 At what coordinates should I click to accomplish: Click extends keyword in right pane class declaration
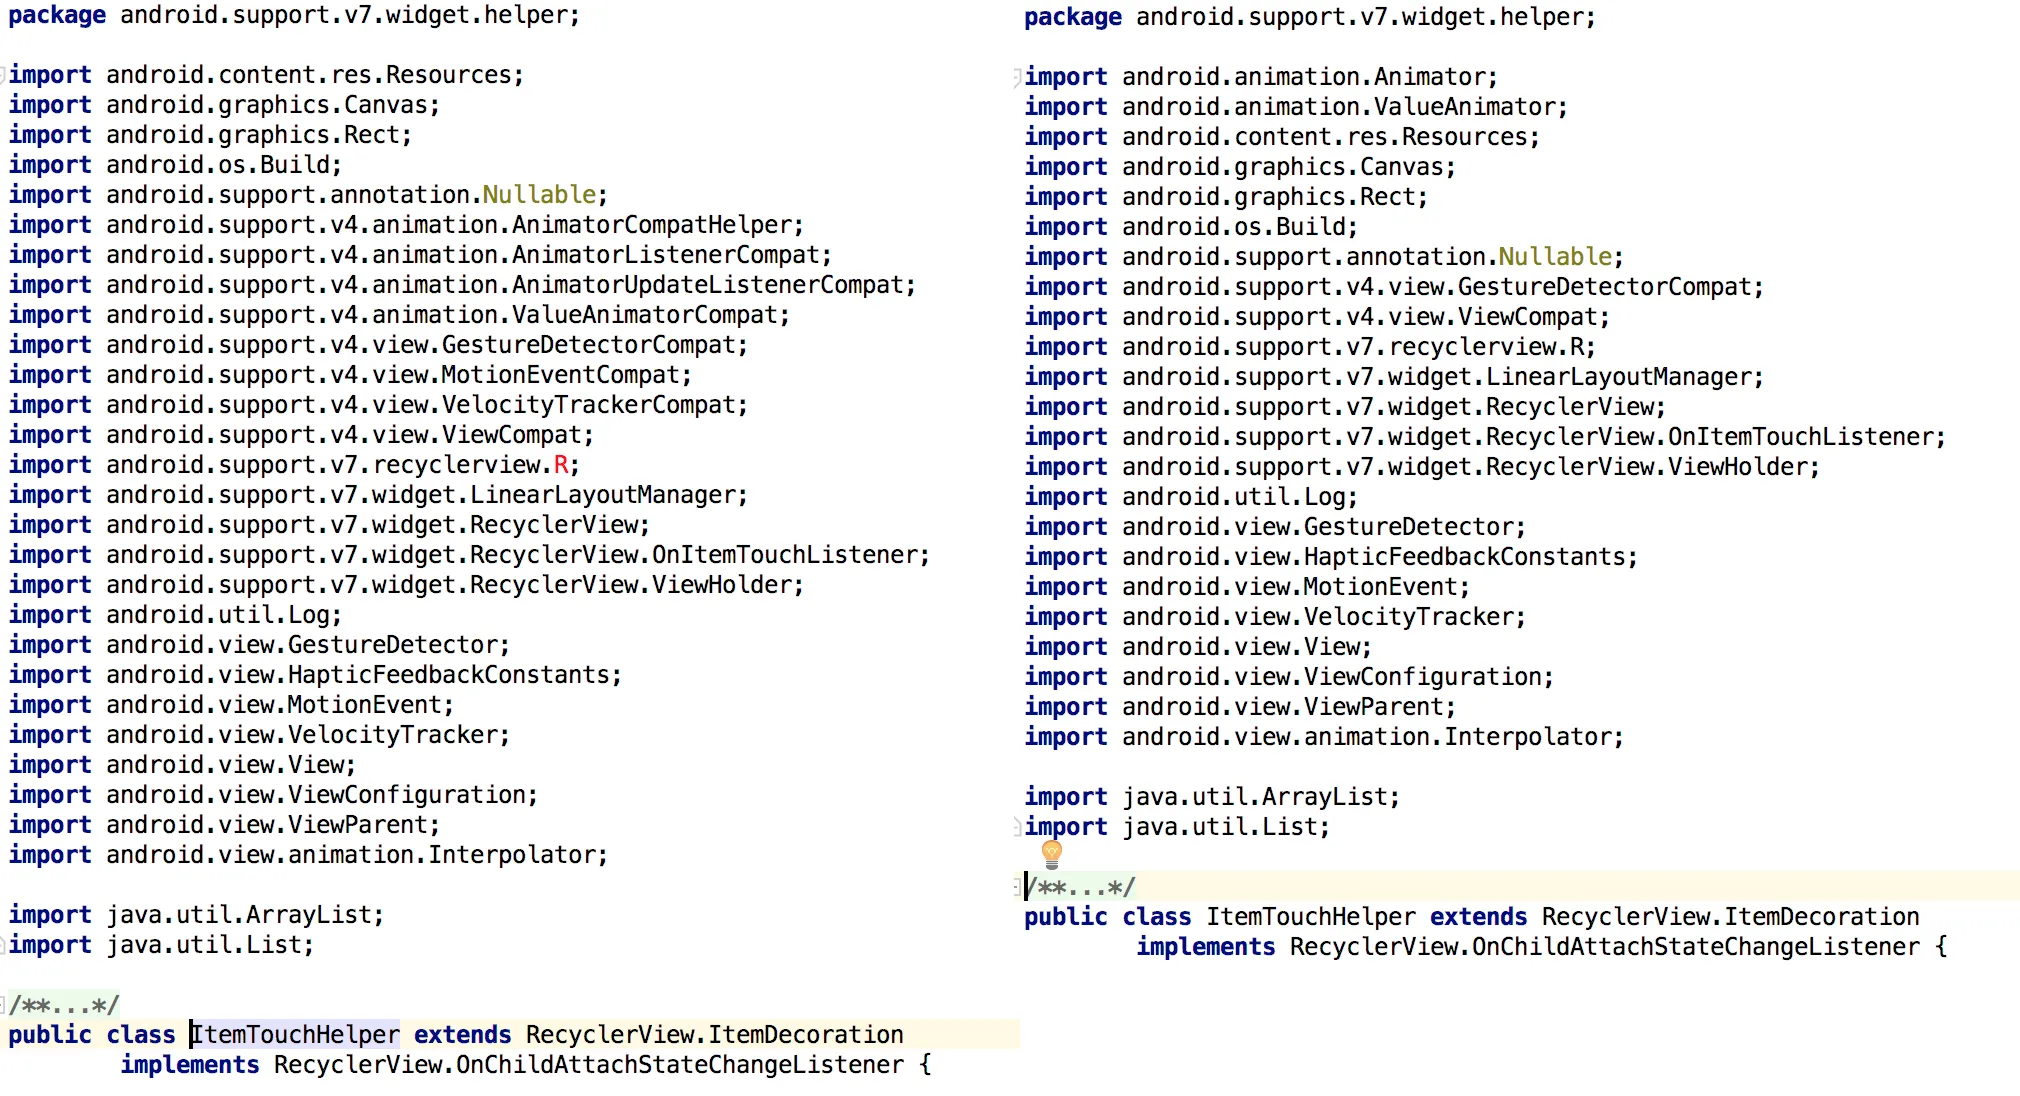tap(1478, 916)
